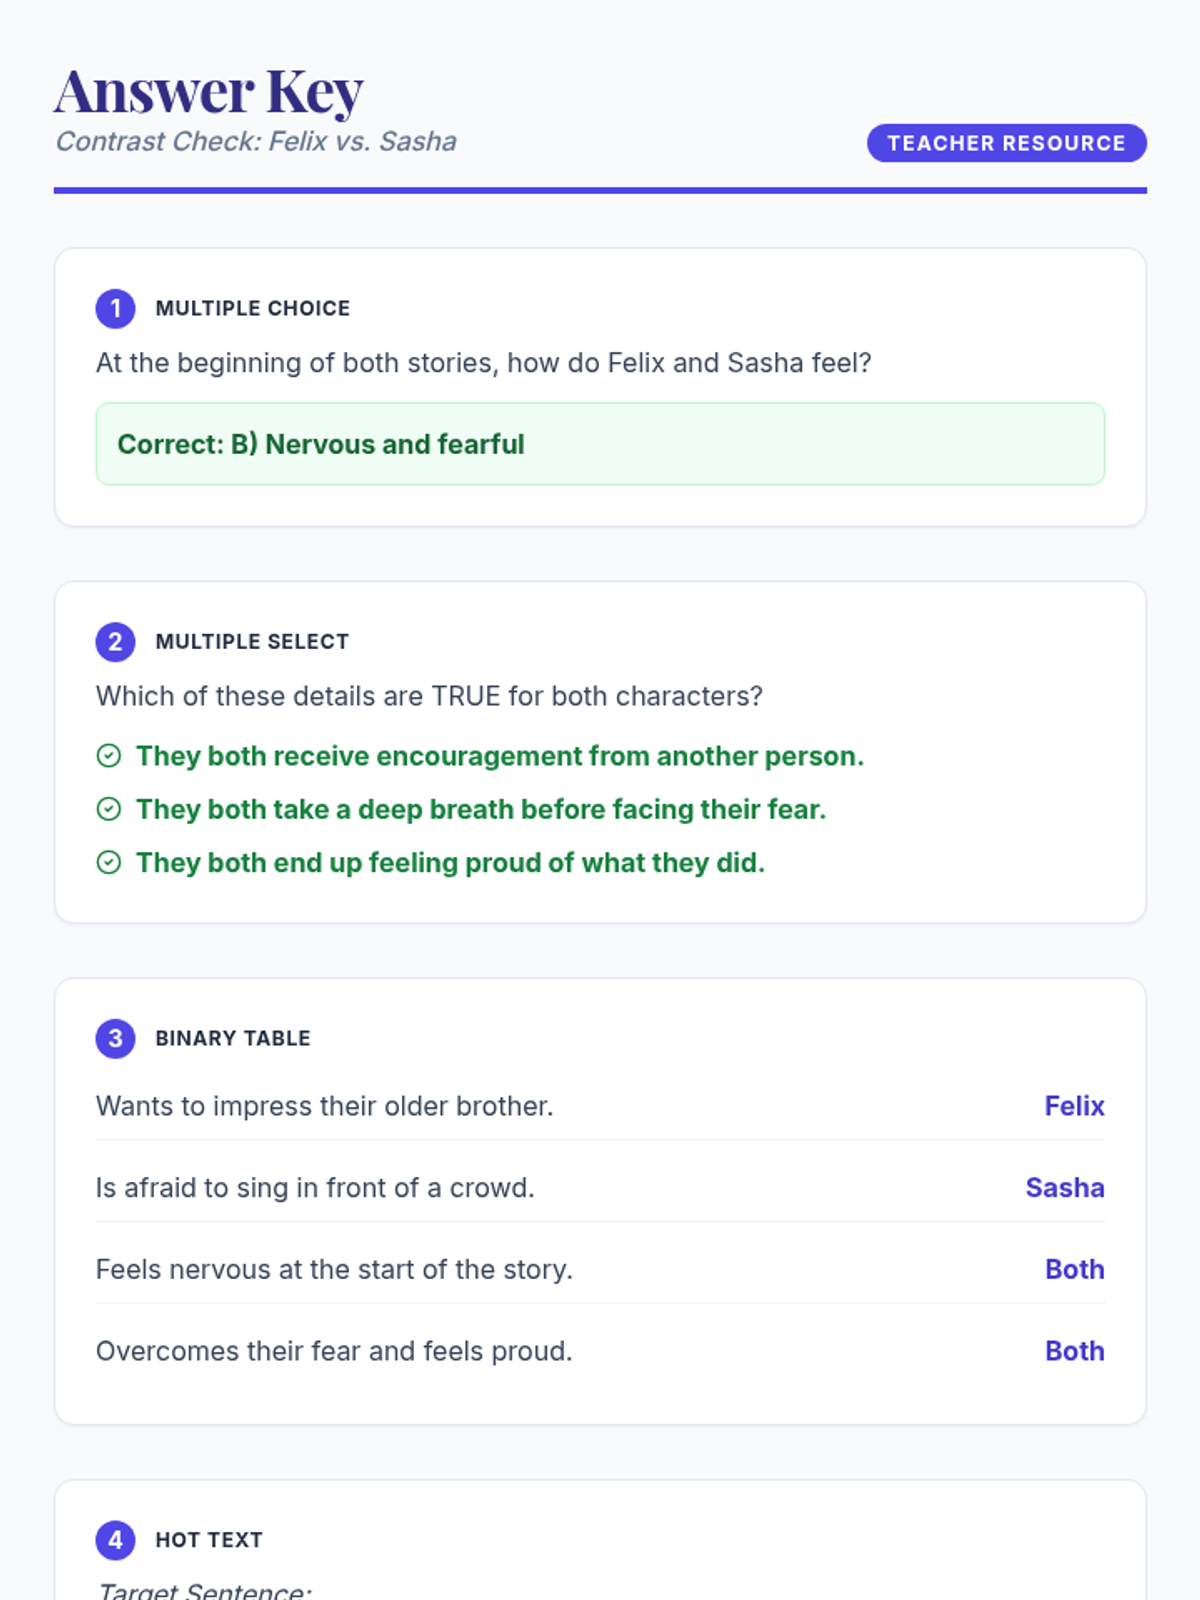Click the 'Contrast Check: Felix vs. Sasha' subtitle
Screen dimensions: 1200x1600
pyautogui.click(x=256, y=142)
